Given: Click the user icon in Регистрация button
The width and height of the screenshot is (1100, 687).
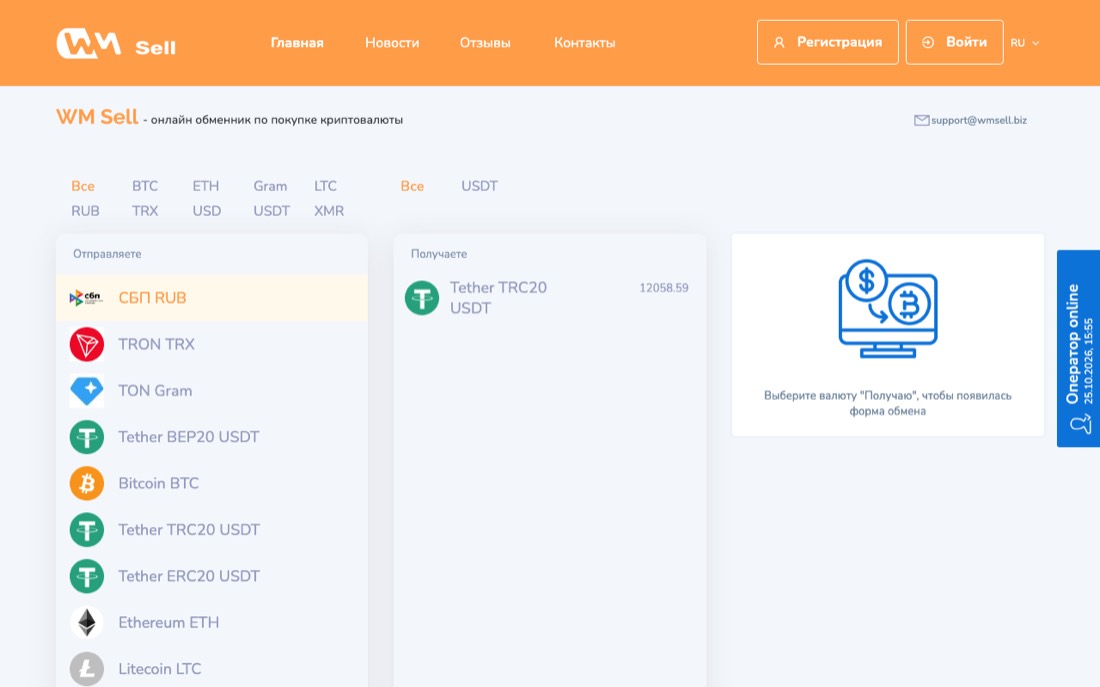Looking at the screenshot, I should [x=779, y=43].
